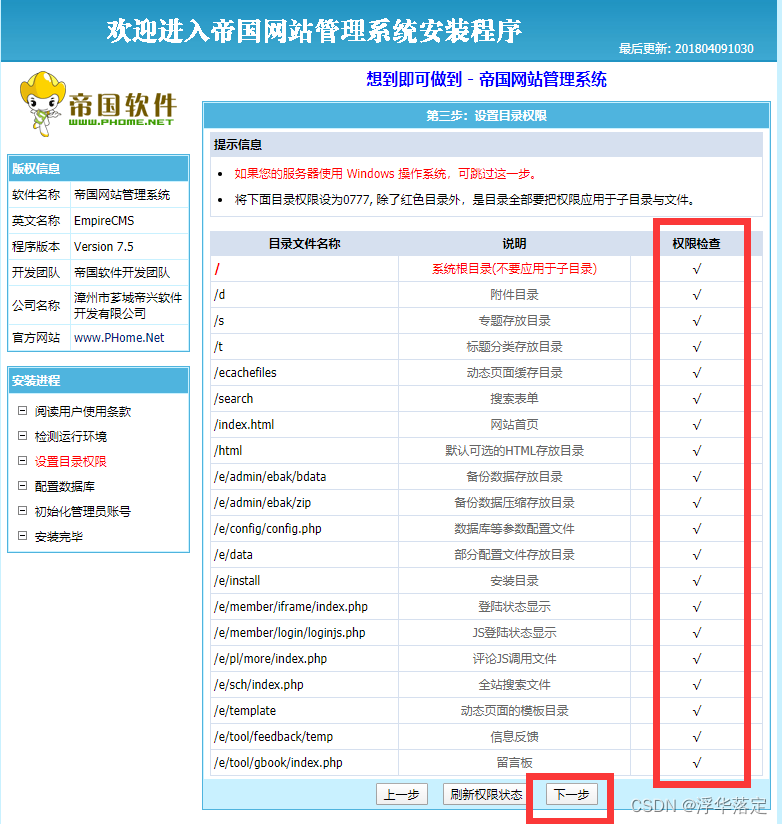Click the /d directory row name

coord(220,295)
